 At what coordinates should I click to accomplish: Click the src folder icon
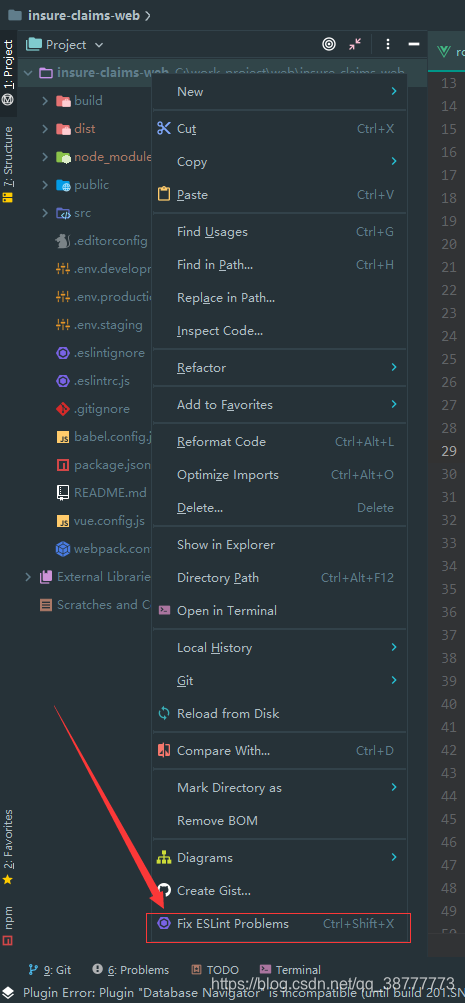point(63,213)
